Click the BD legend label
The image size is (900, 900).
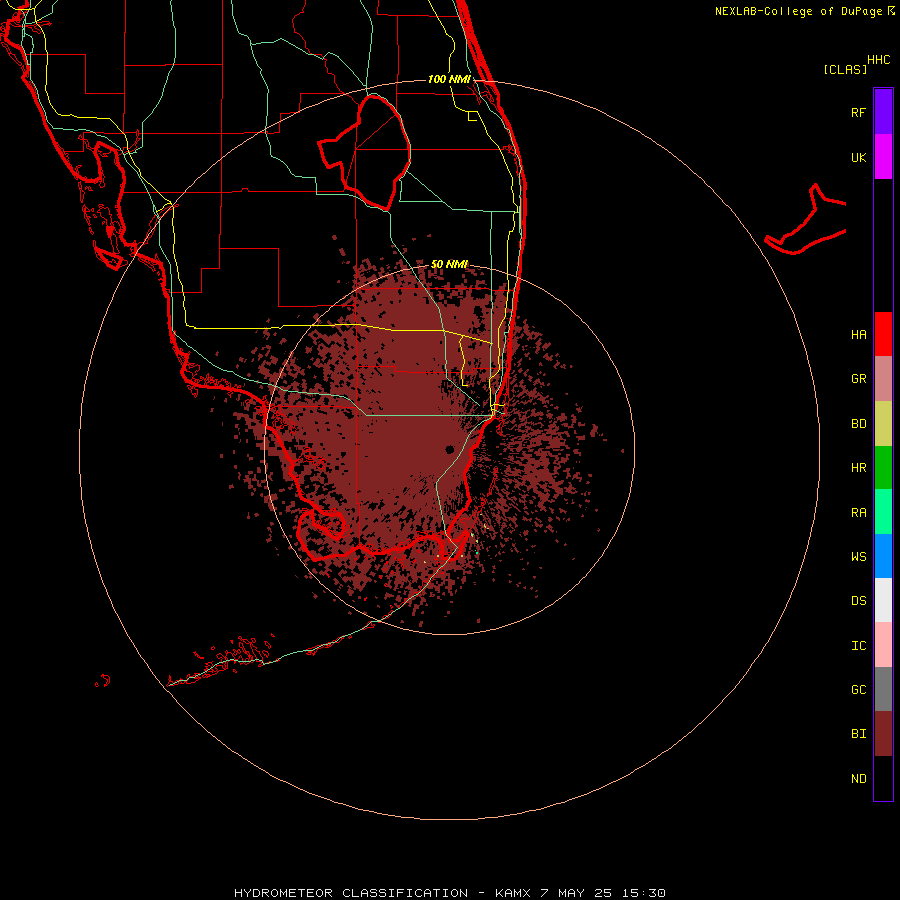click(858, 424)
